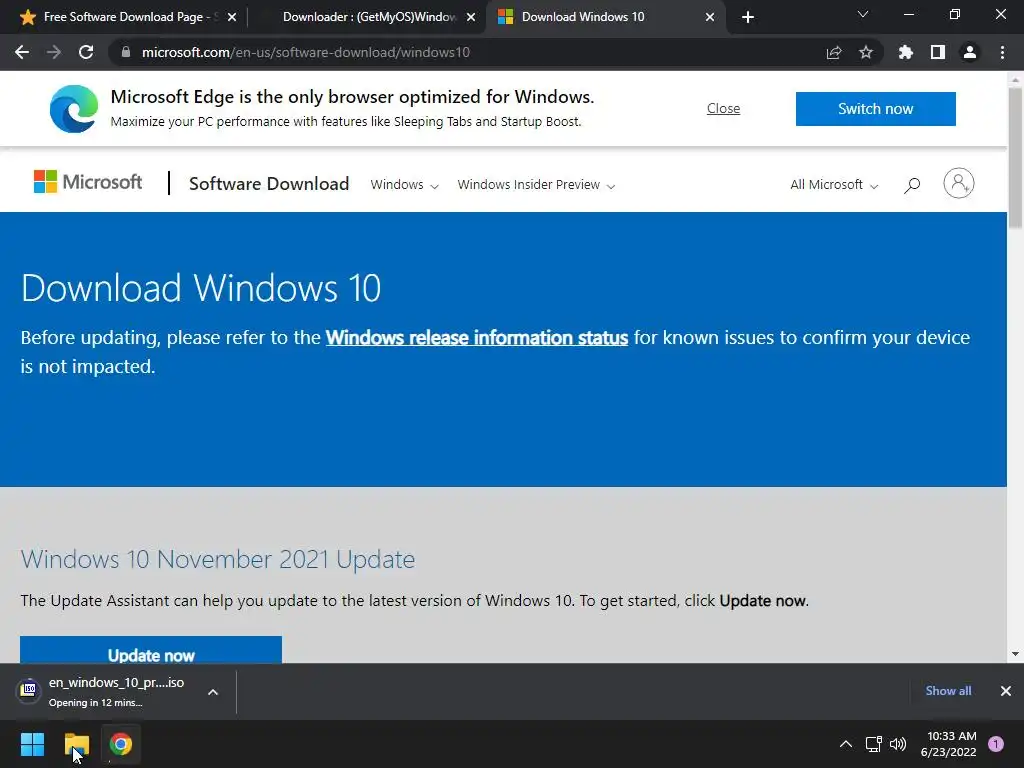Expand Windows Insider Preview menu
Screen dimensions: 1024x768
pos(536,185)
